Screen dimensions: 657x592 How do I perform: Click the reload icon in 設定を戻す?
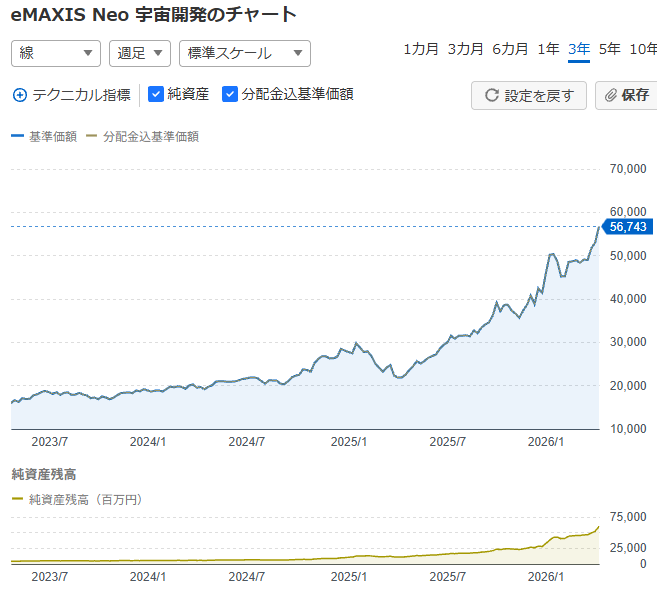(x=491, y=96)
